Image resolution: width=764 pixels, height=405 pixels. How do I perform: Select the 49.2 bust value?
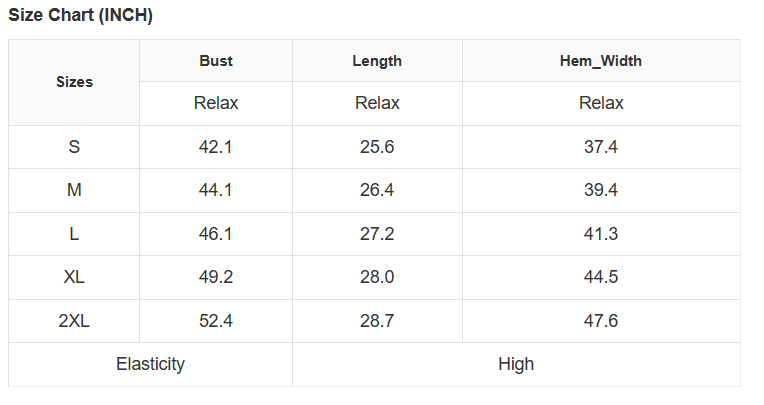[x=216, y=277]
